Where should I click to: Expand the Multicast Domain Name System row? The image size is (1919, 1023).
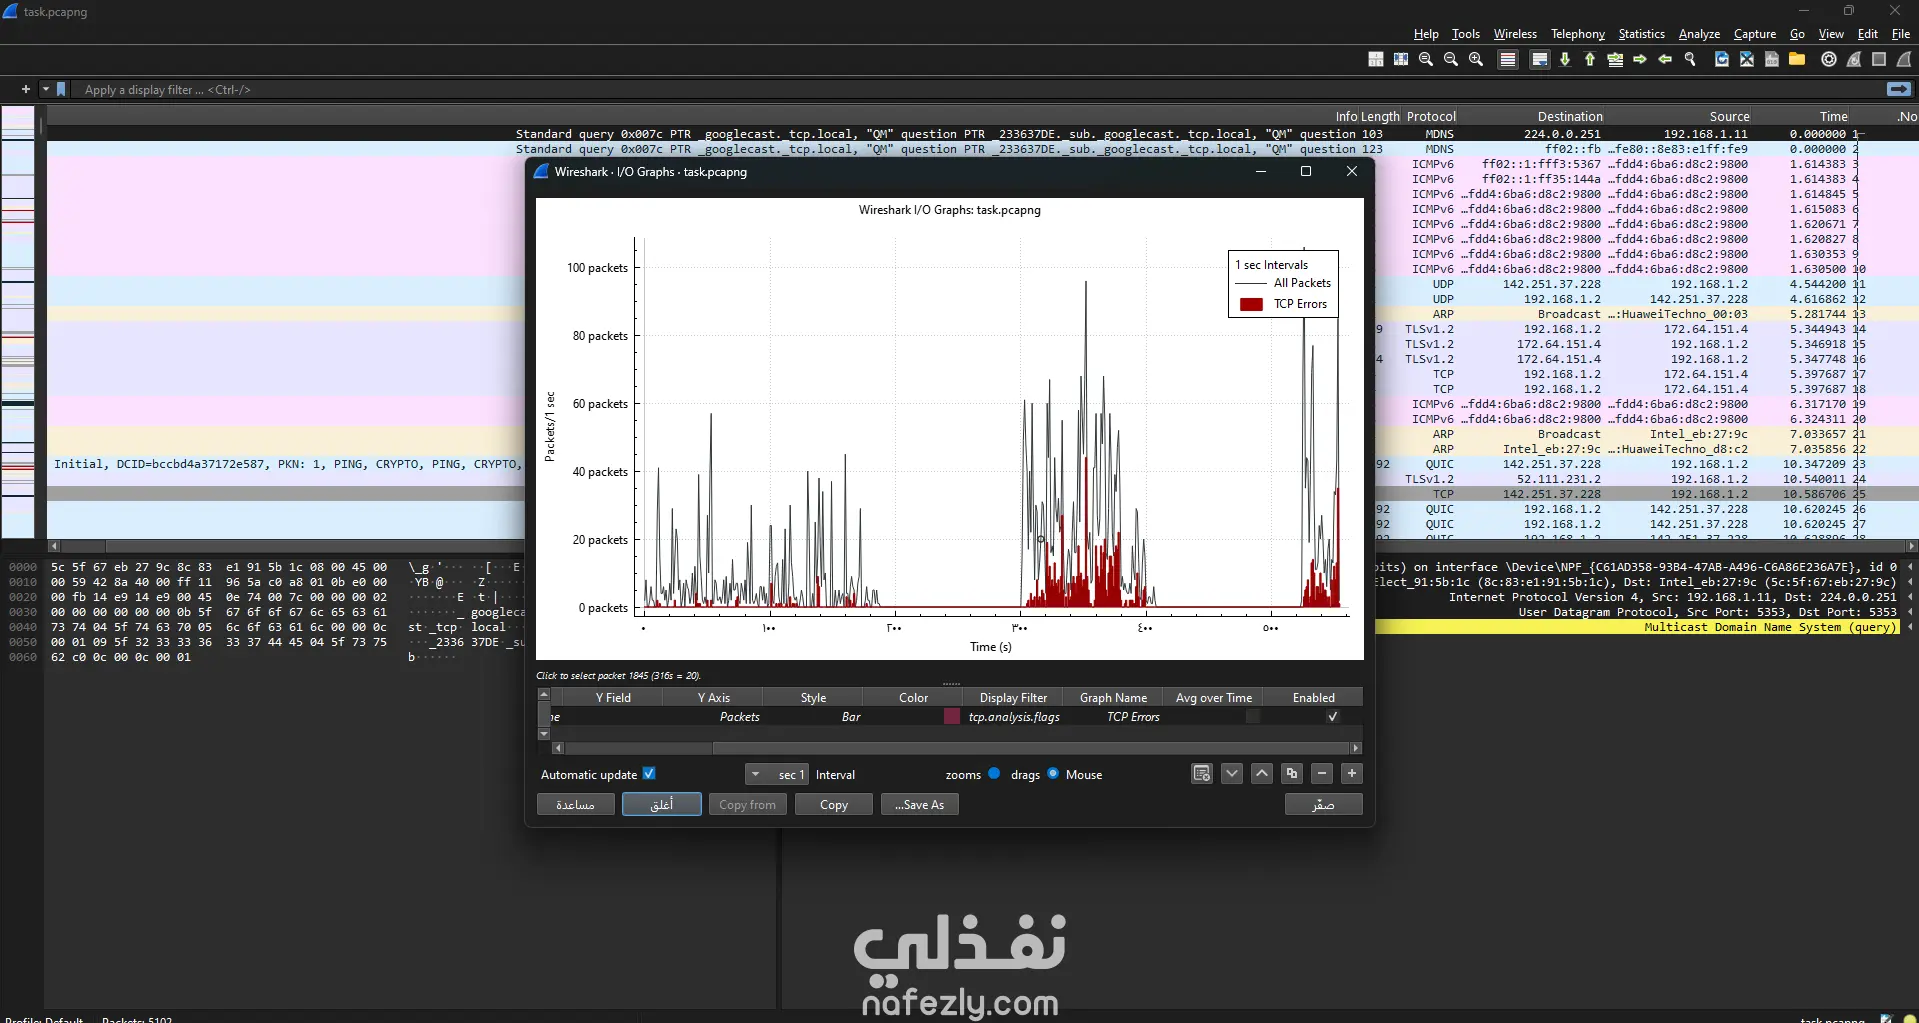1910,627
